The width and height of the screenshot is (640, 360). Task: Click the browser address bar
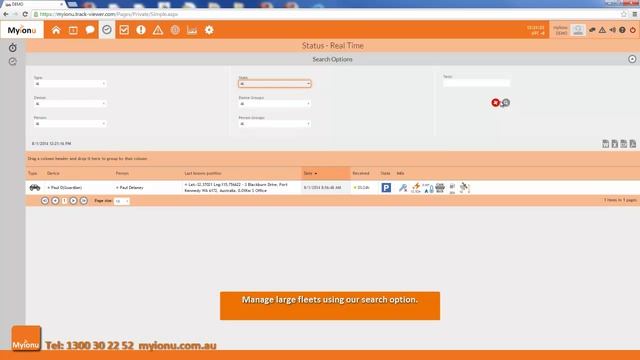coord(327,14)
